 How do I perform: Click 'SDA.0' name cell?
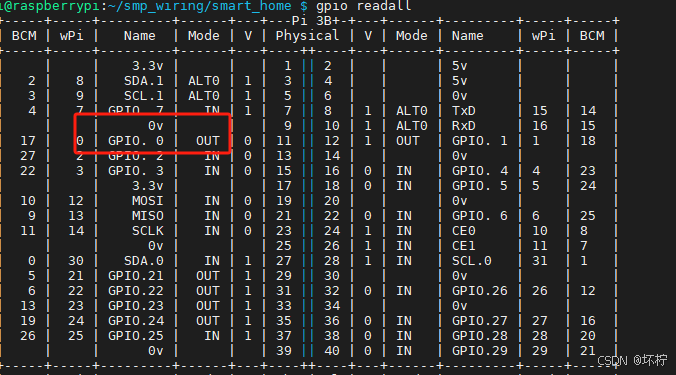coord(144,261)
